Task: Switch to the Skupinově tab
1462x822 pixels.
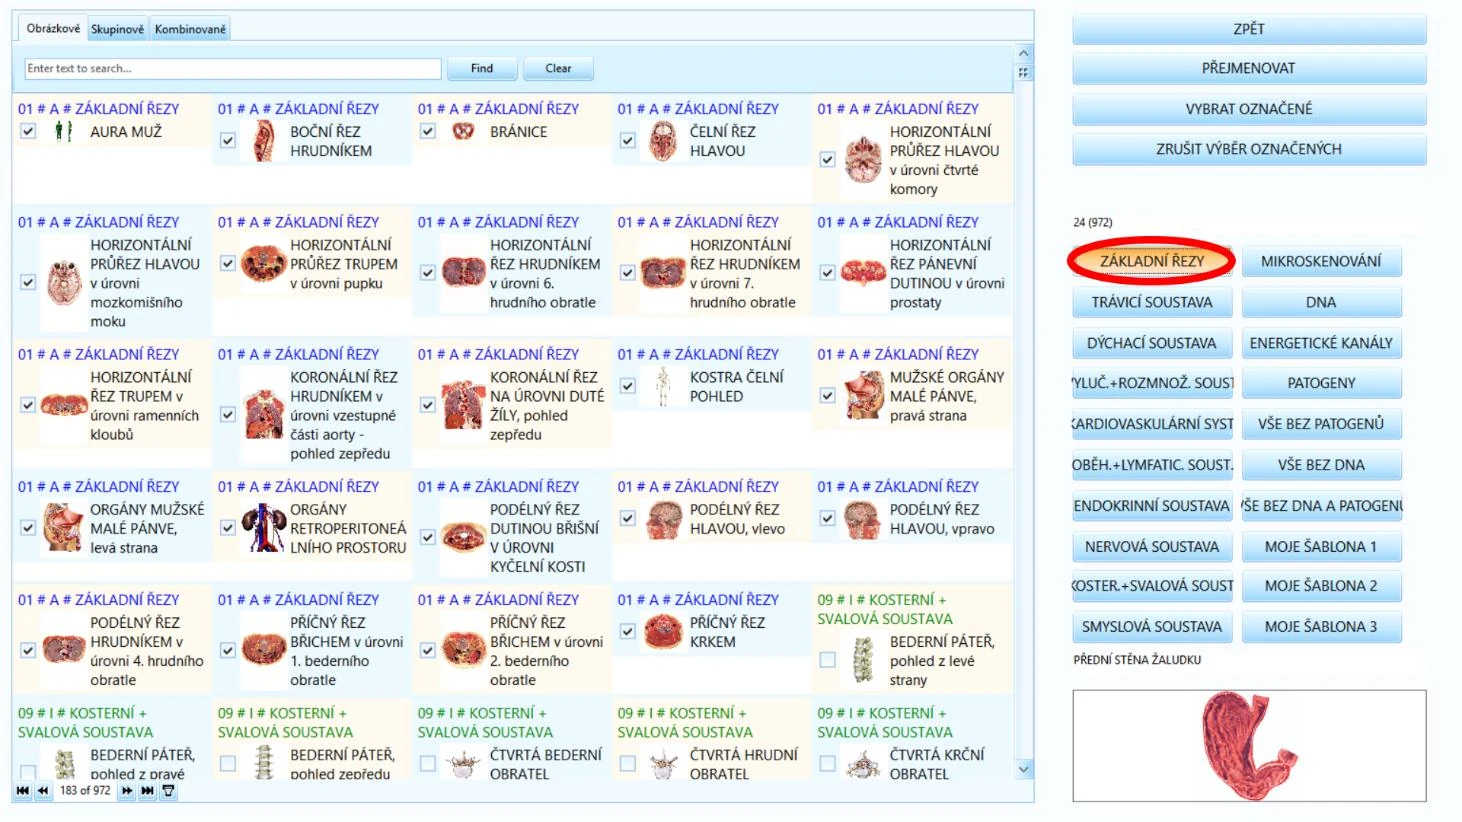Action: (x=117, y=29)
